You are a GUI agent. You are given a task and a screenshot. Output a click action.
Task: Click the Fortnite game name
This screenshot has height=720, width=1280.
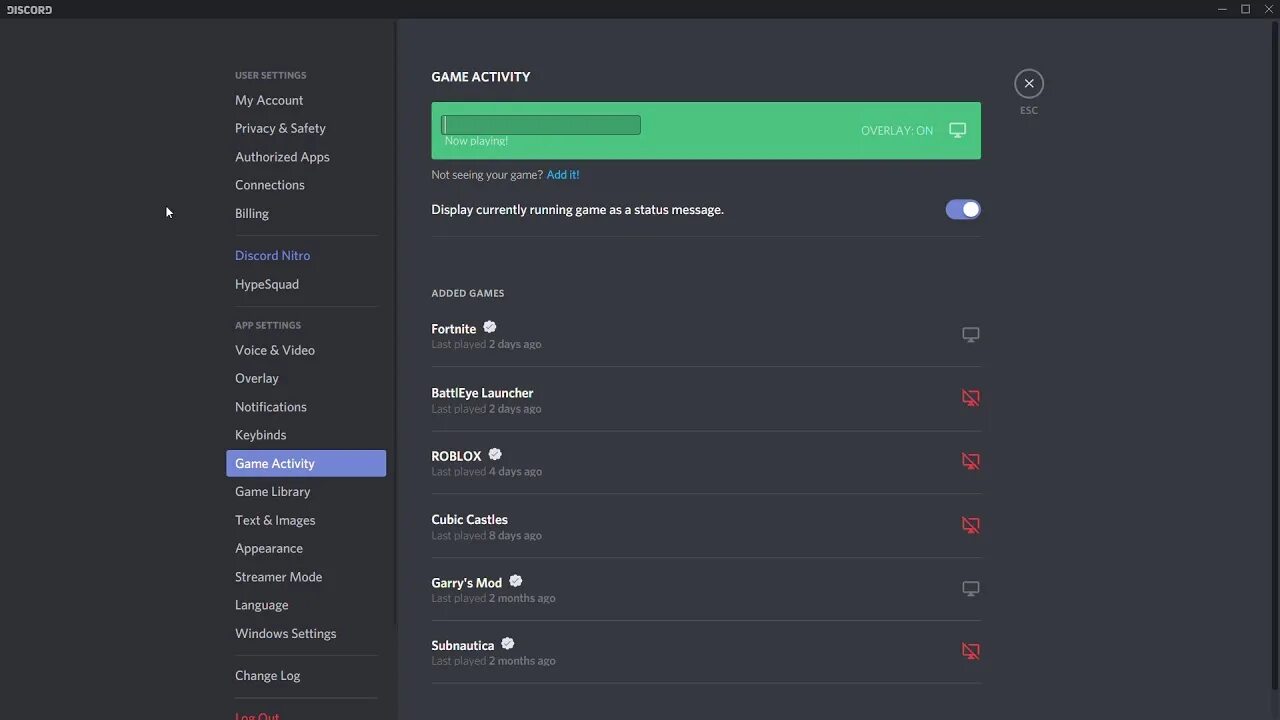453,329
